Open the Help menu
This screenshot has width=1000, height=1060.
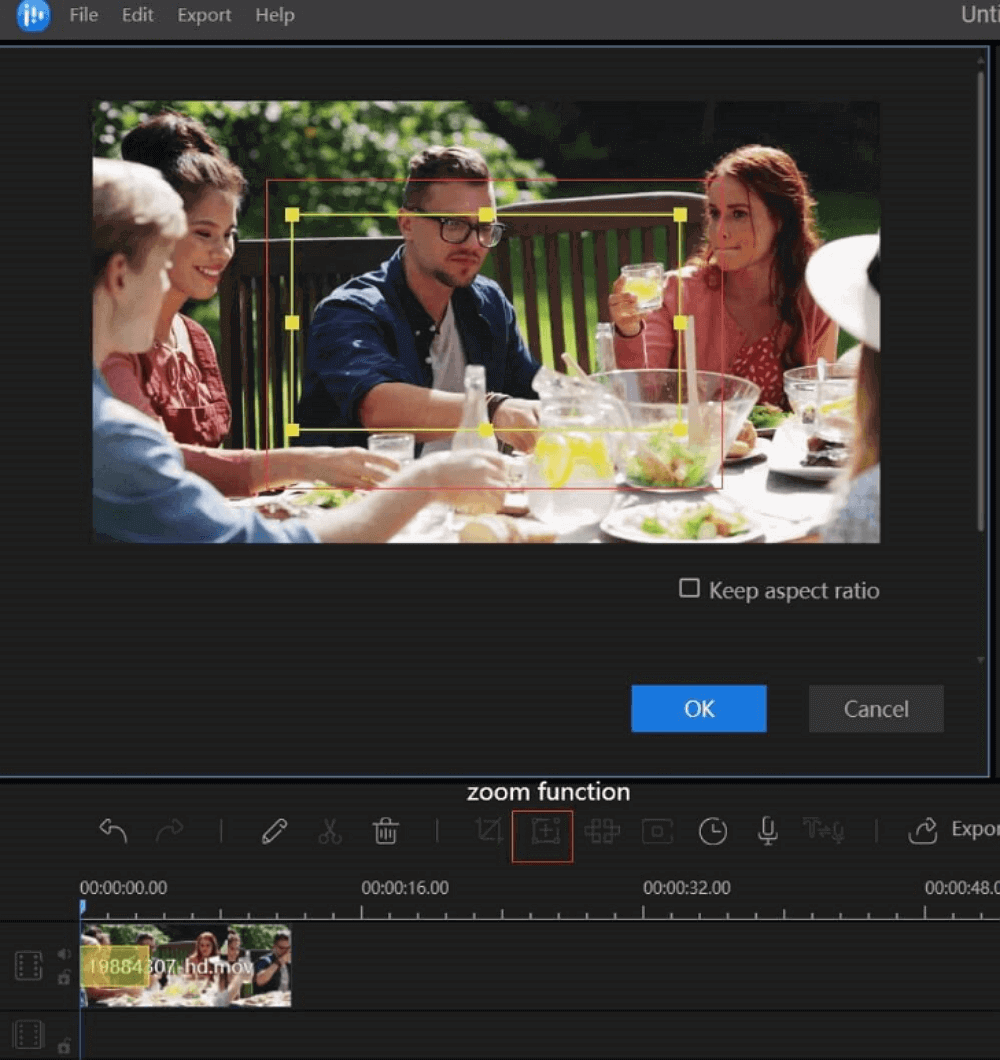[x=274, y=15]
